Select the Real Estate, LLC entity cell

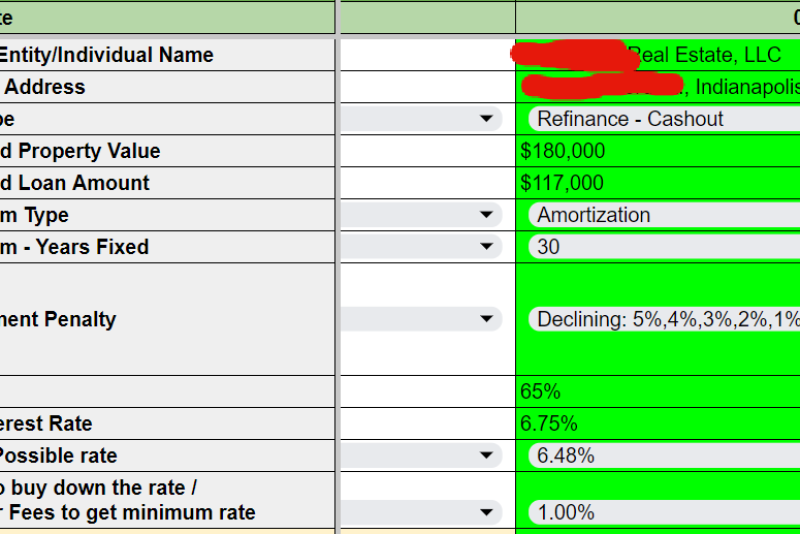[x=700, y=55]
